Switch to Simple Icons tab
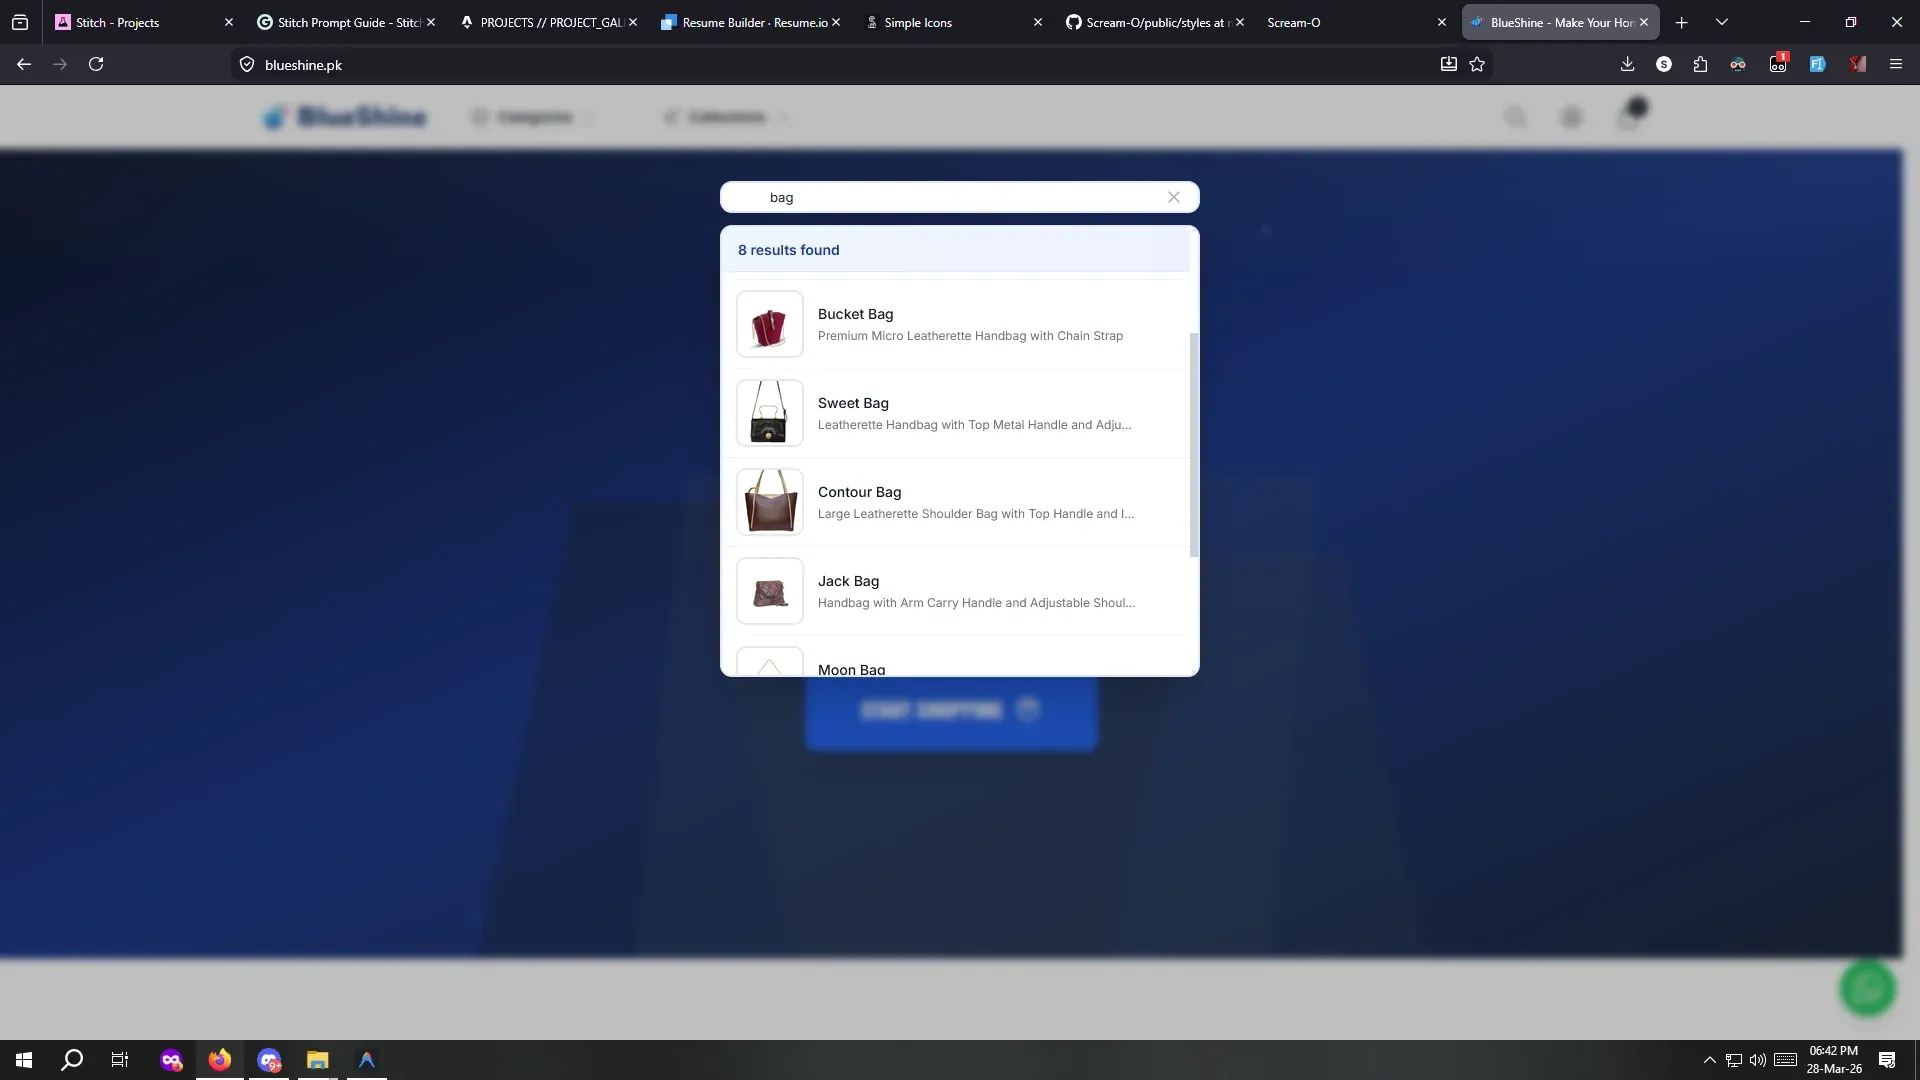The image size is (1920, 1080). 917,22
